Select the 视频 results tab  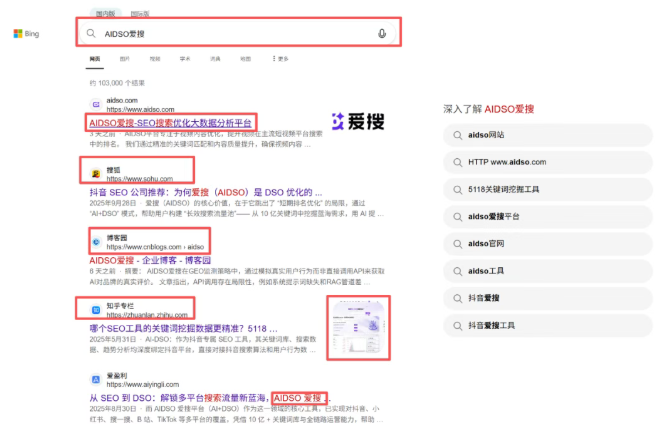point(155,59)
